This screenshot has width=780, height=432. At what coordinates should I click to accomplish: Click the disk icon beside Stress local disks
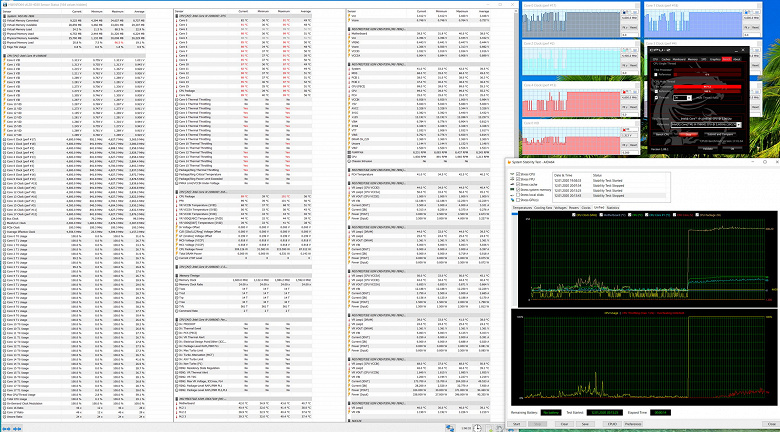tap(513, 195)
